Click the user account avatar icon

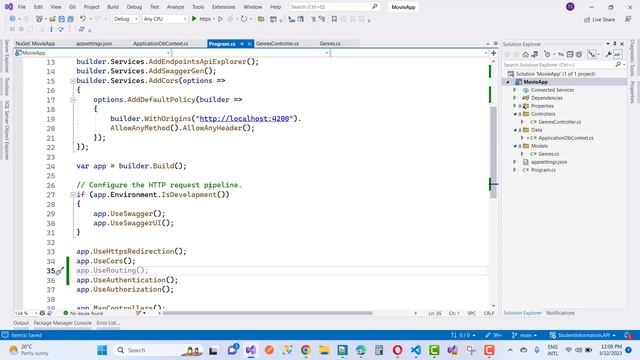[570, 7]
